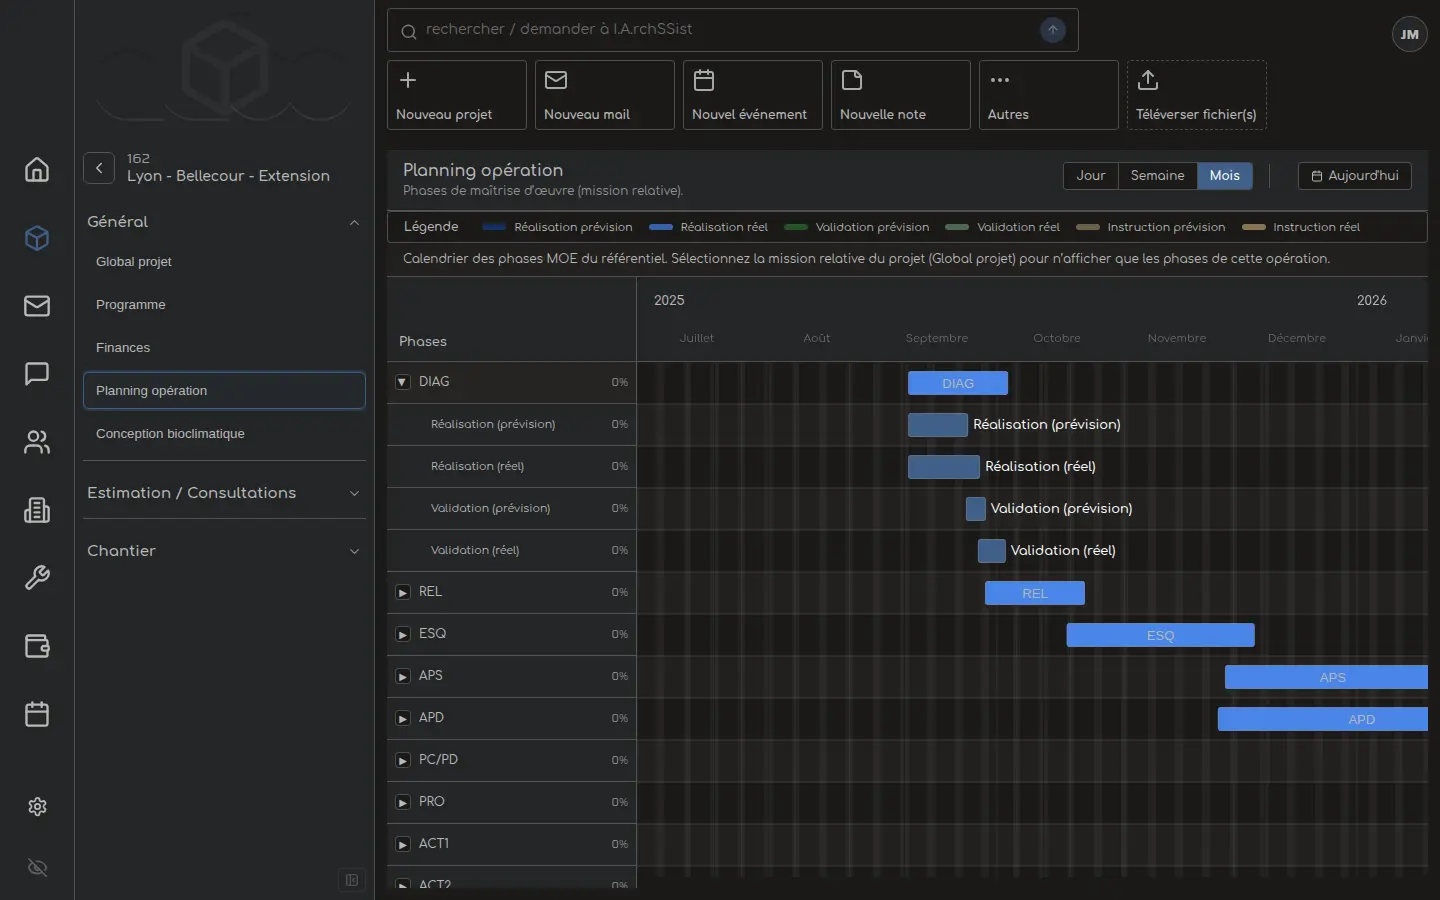
Task: Select the Mois view
Action: [1225, 176]
